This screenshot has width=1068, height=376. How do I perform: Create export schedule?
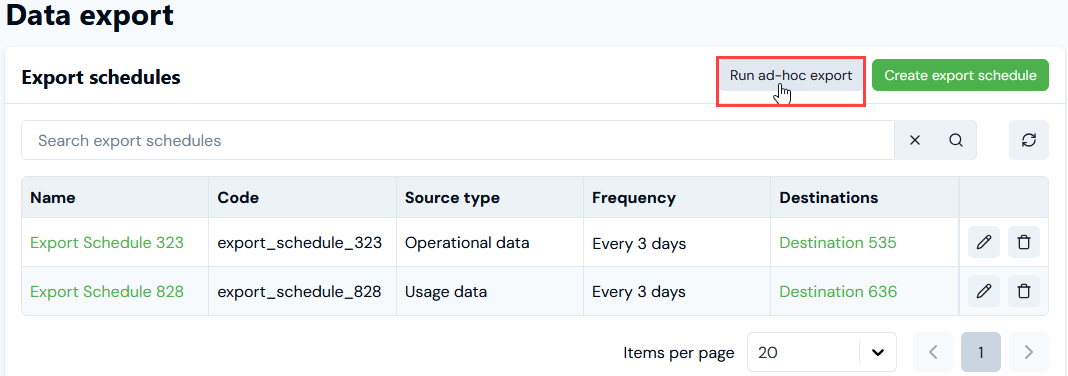coord(960,76)
